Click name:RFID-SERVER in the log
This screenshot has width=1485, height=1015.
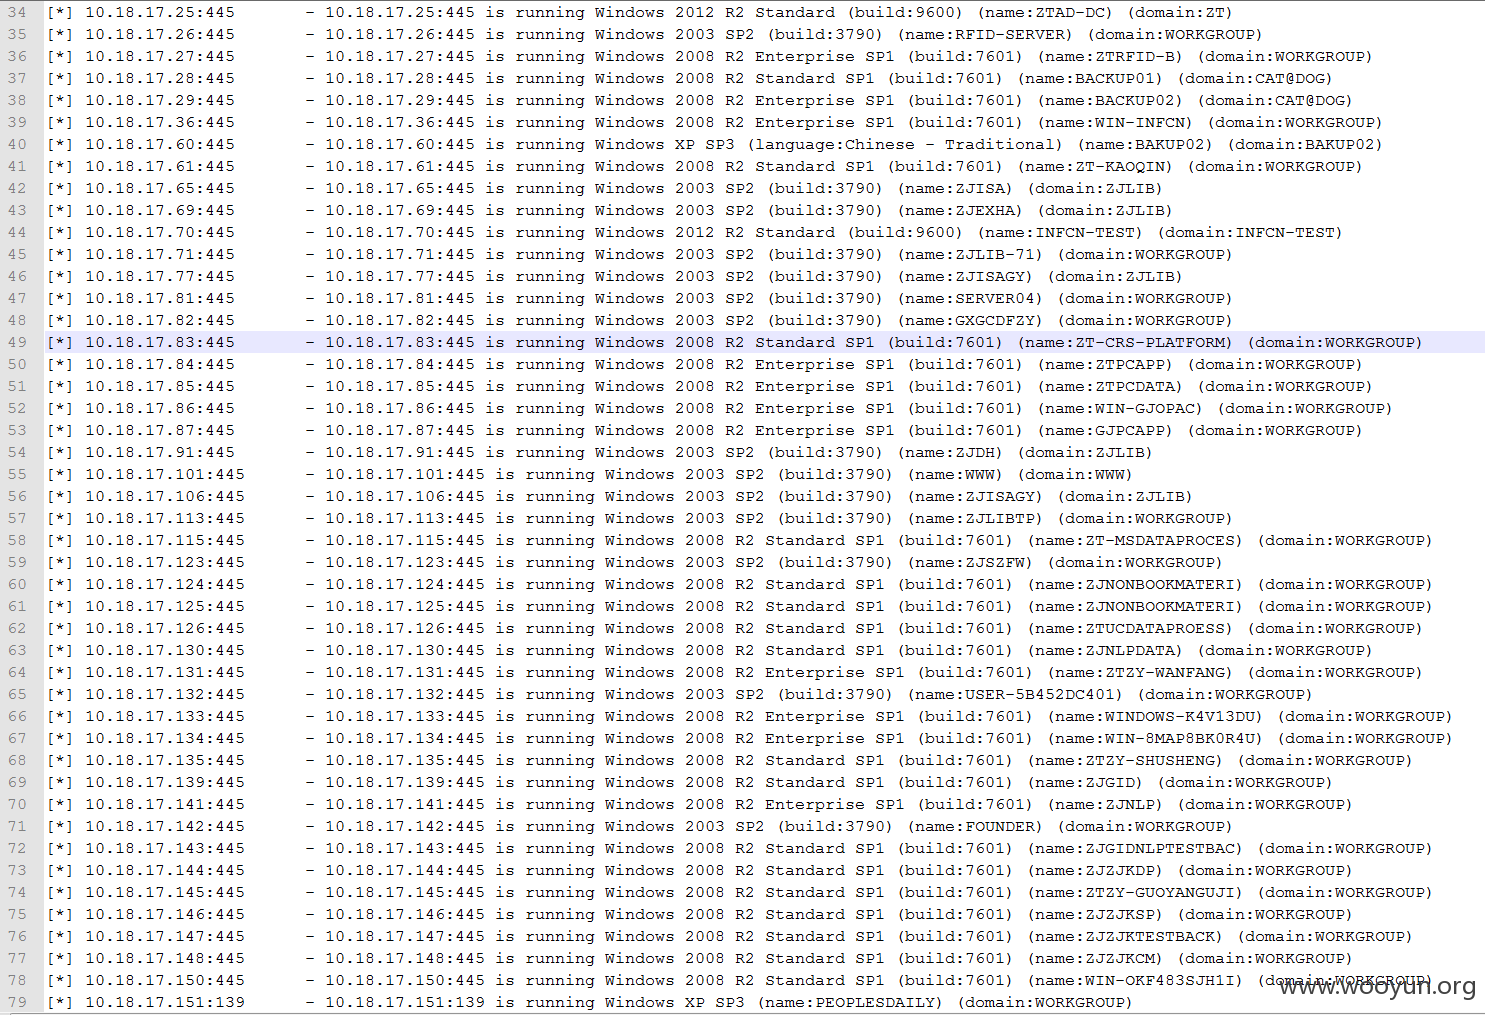click(x=985, y=35)
